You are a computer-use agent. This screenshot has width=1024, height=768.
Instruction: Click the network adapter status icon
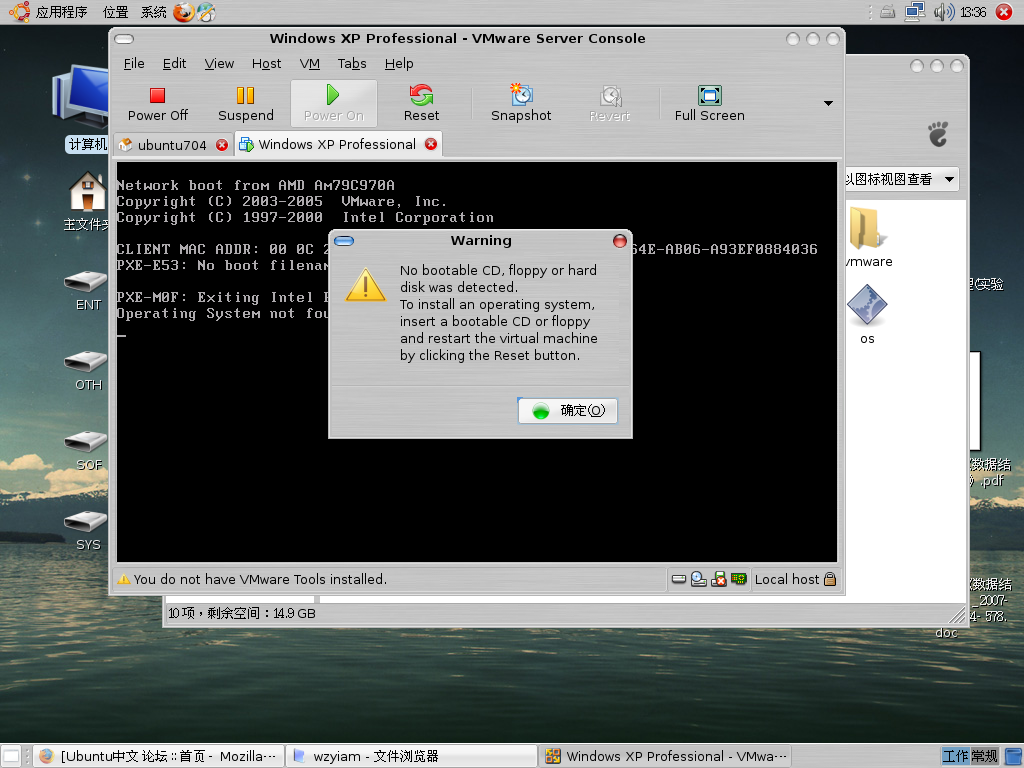point(739,579)
